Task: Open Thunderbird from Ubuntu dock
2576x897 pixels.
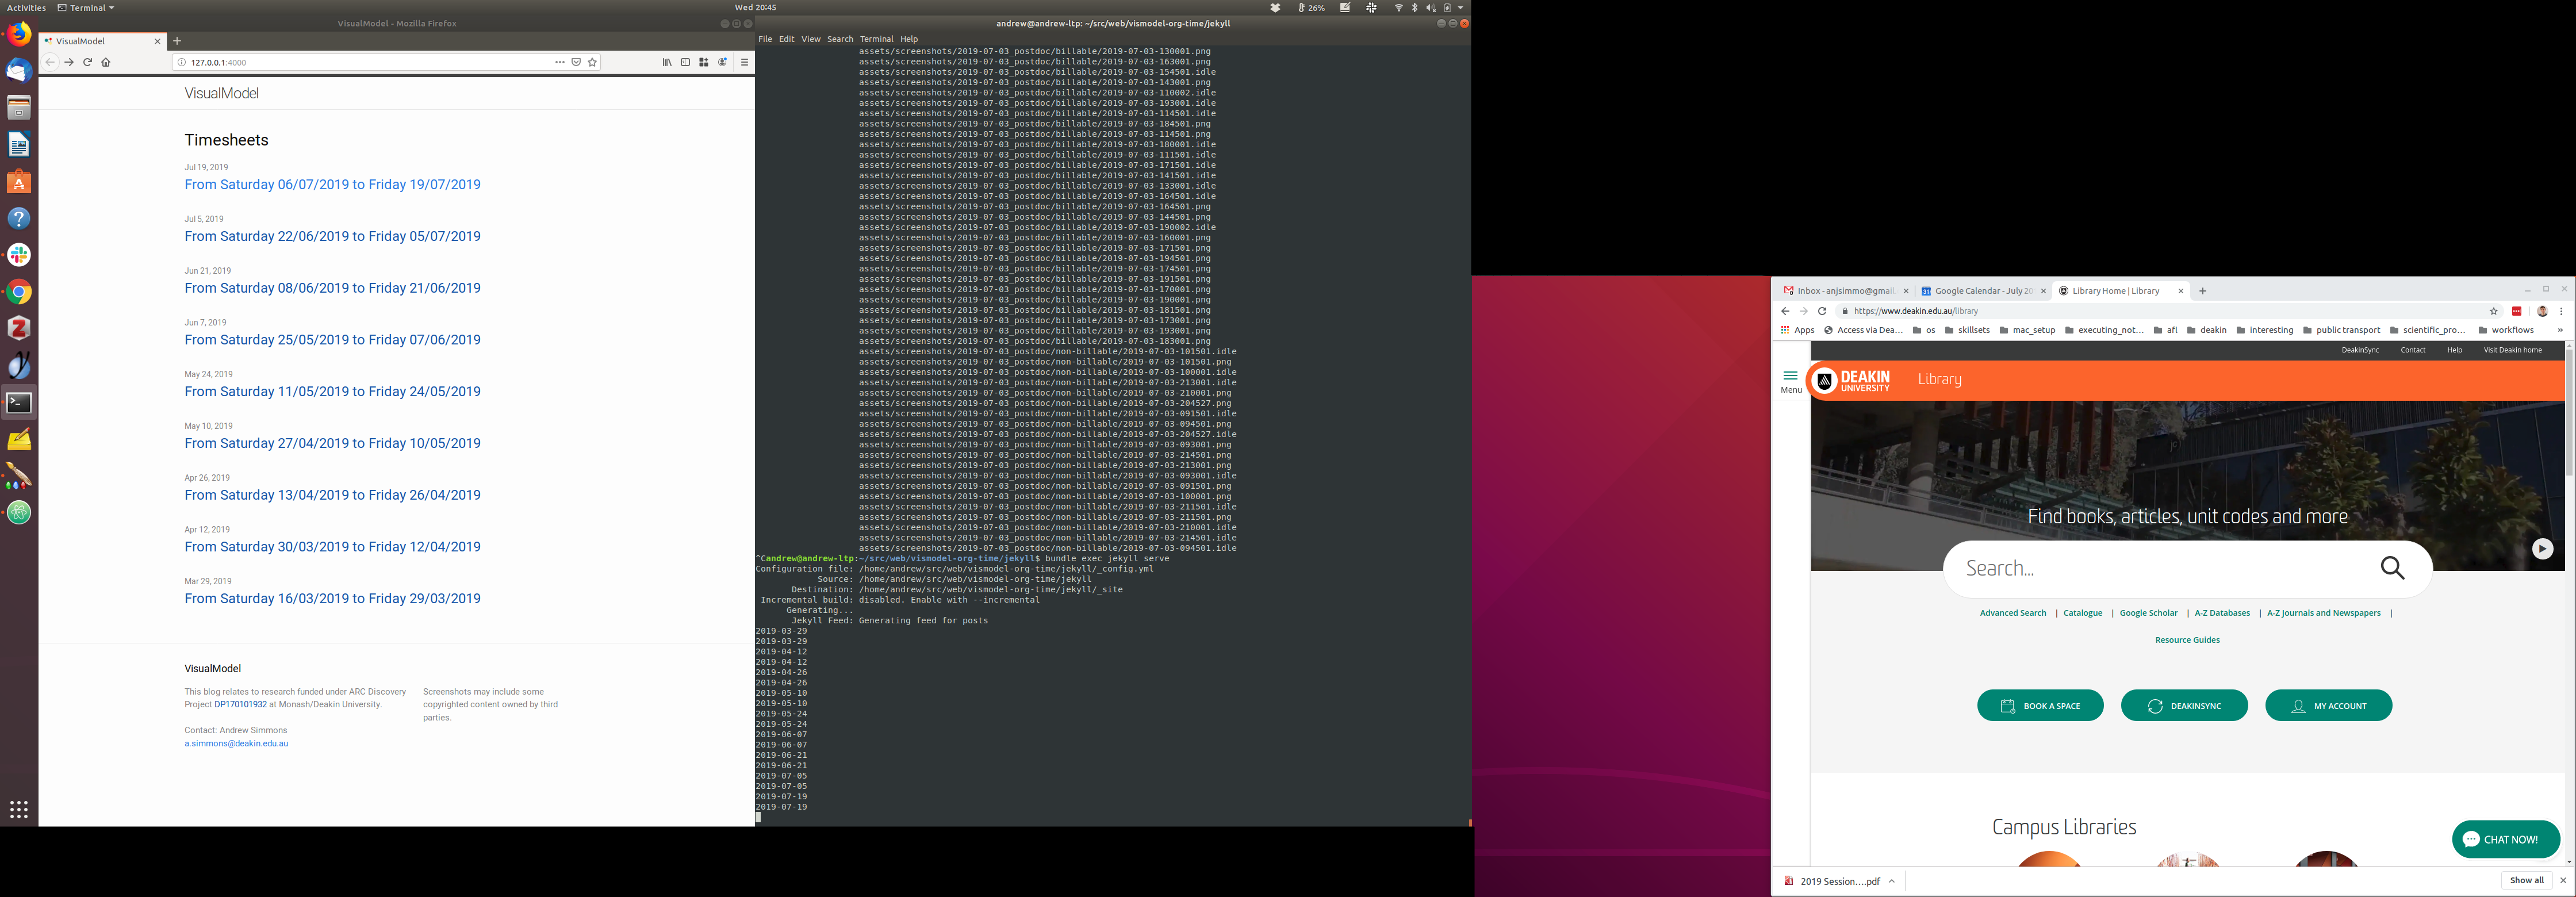Action: (19, 71)
